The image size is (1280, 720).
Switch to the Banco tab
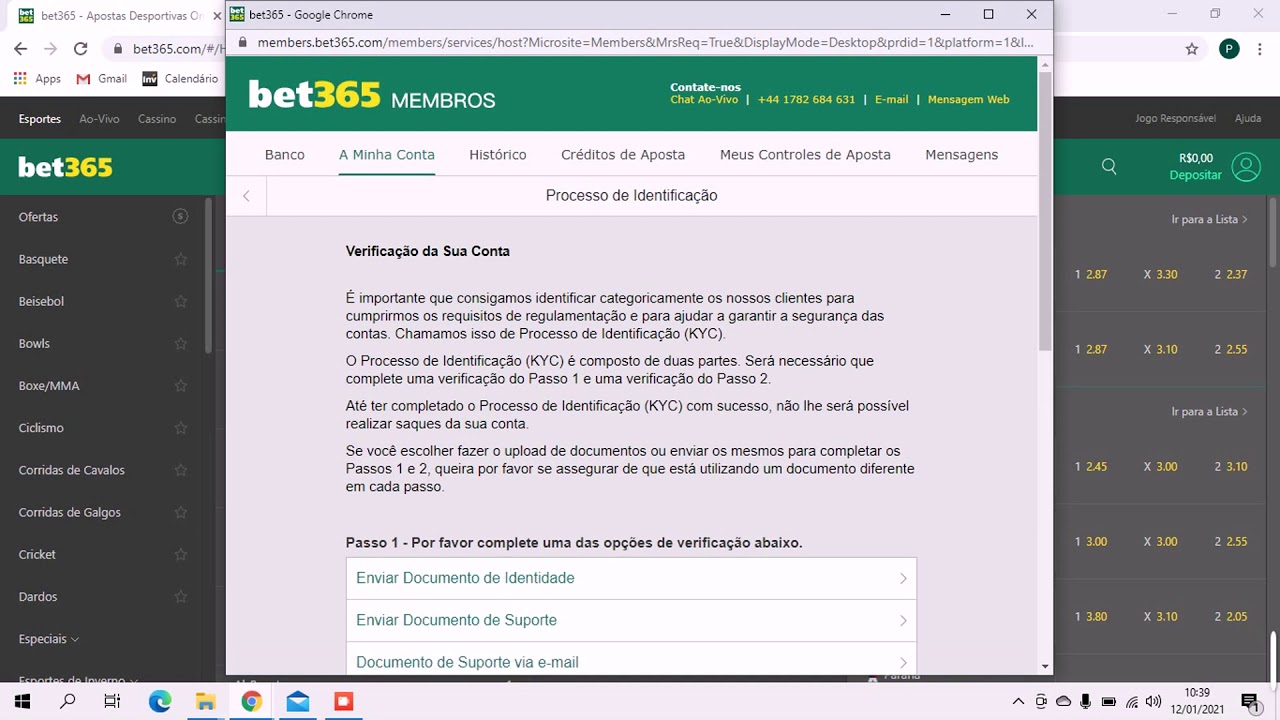pyautogui.click(x=285, y=155)
